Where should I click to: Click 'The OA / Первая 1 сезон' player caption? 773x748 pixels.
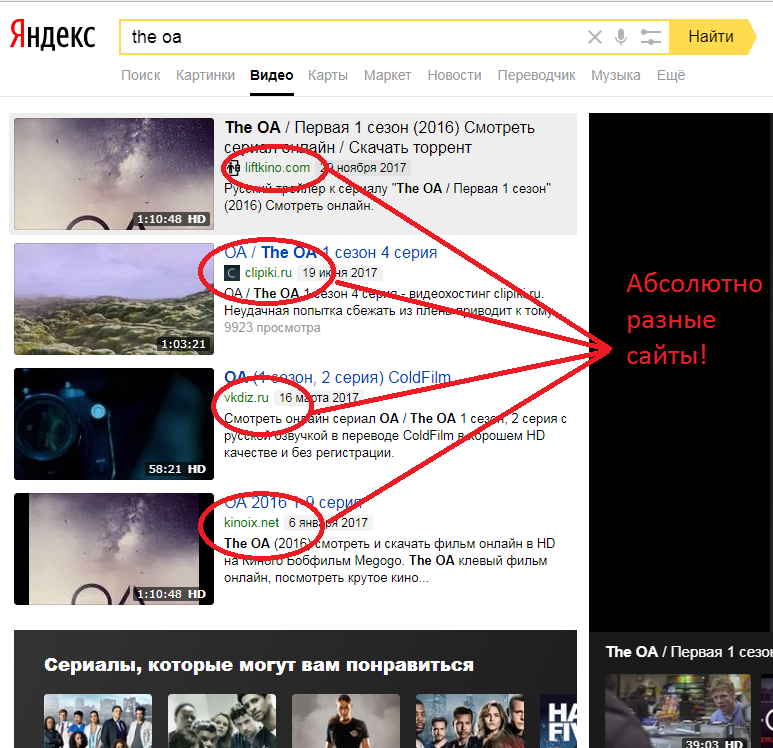coord(689,652)
